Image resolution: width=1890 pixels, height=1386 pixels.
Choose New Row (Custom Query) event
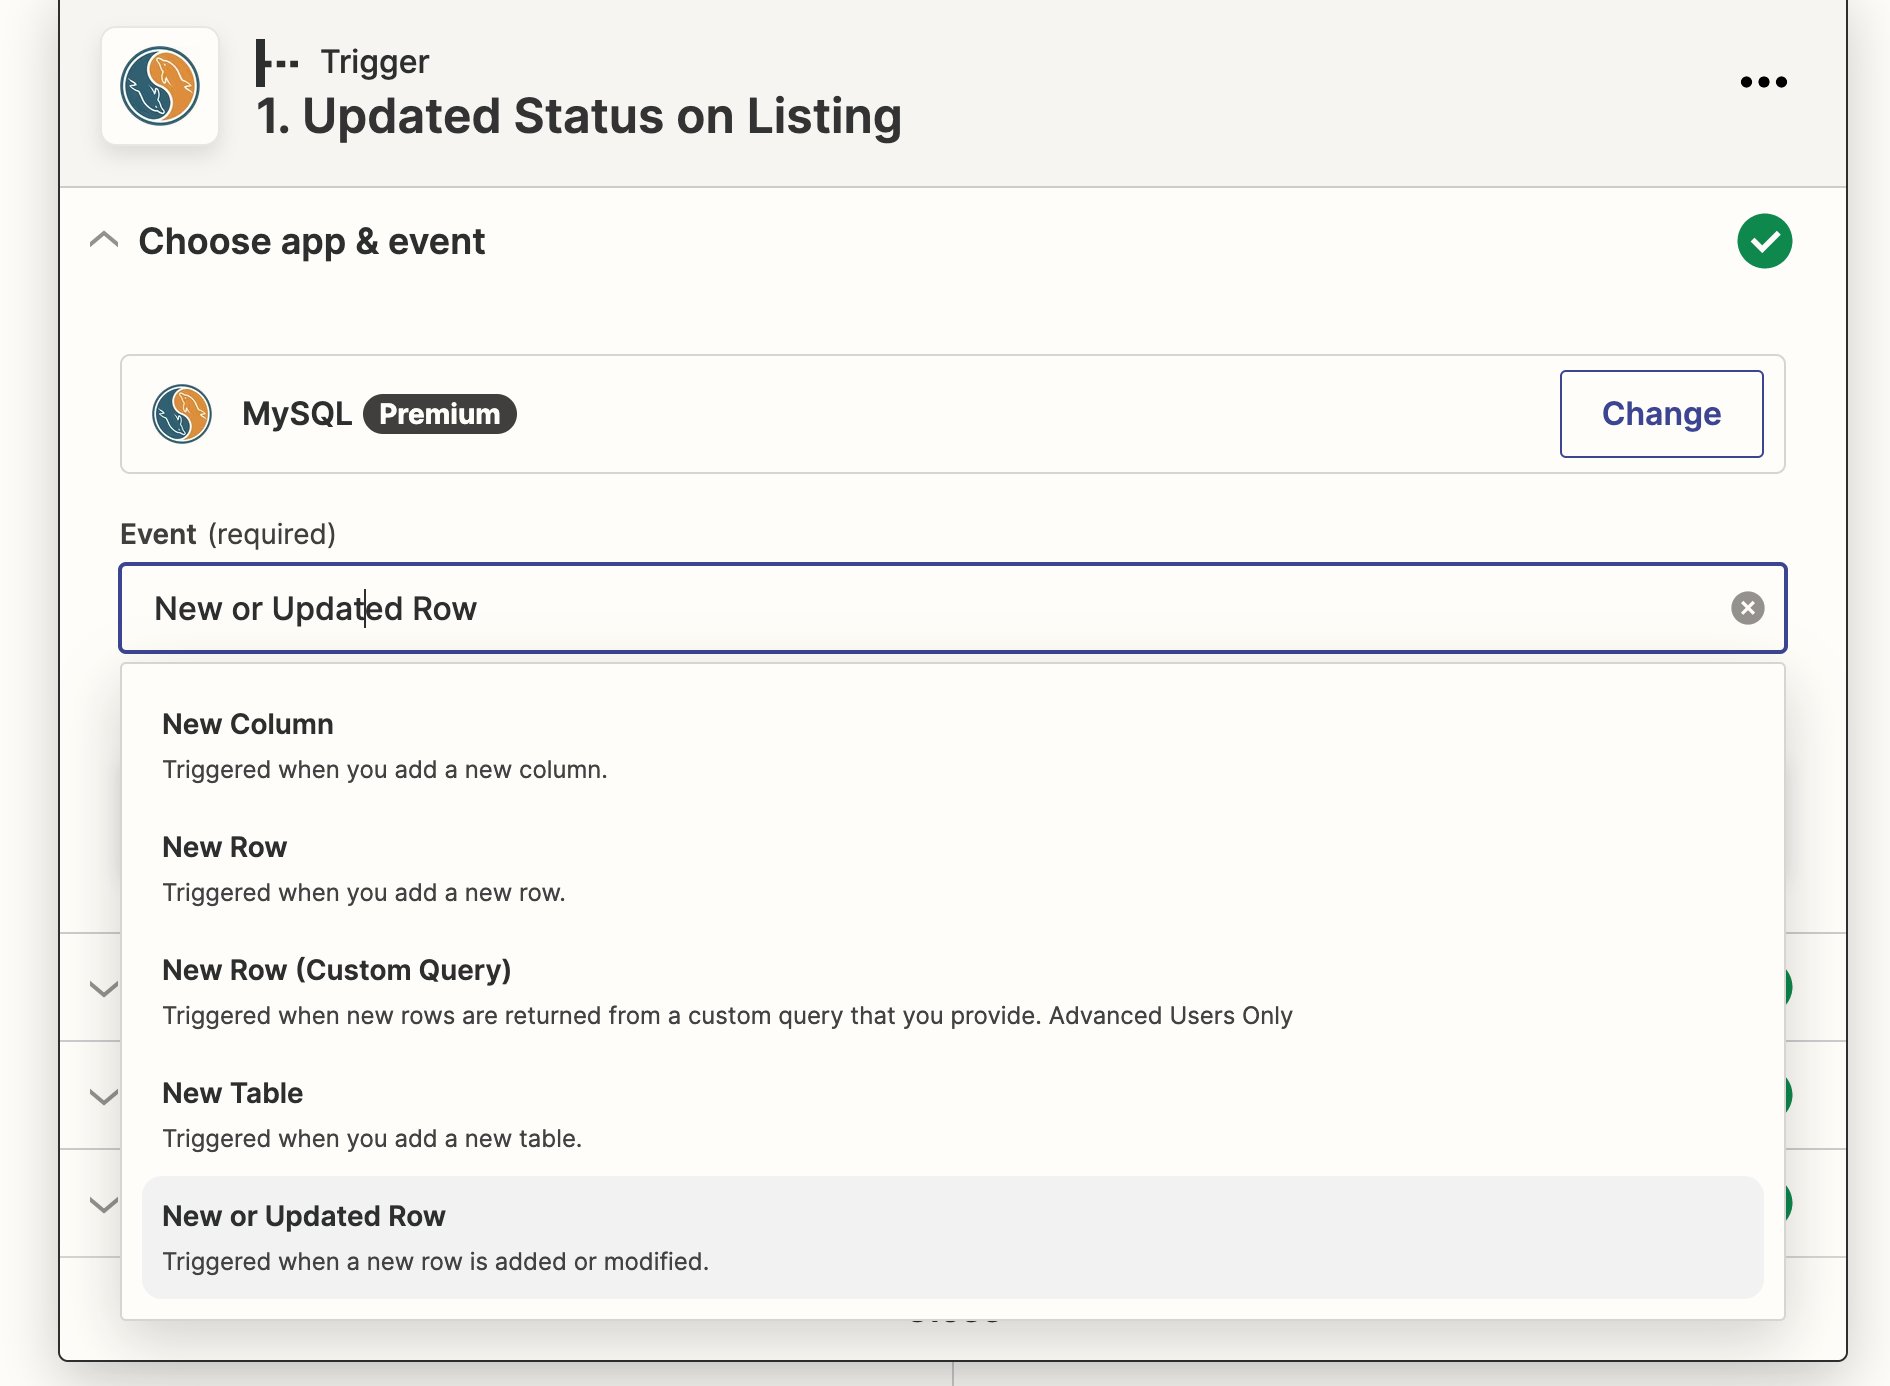coord(952,992)
